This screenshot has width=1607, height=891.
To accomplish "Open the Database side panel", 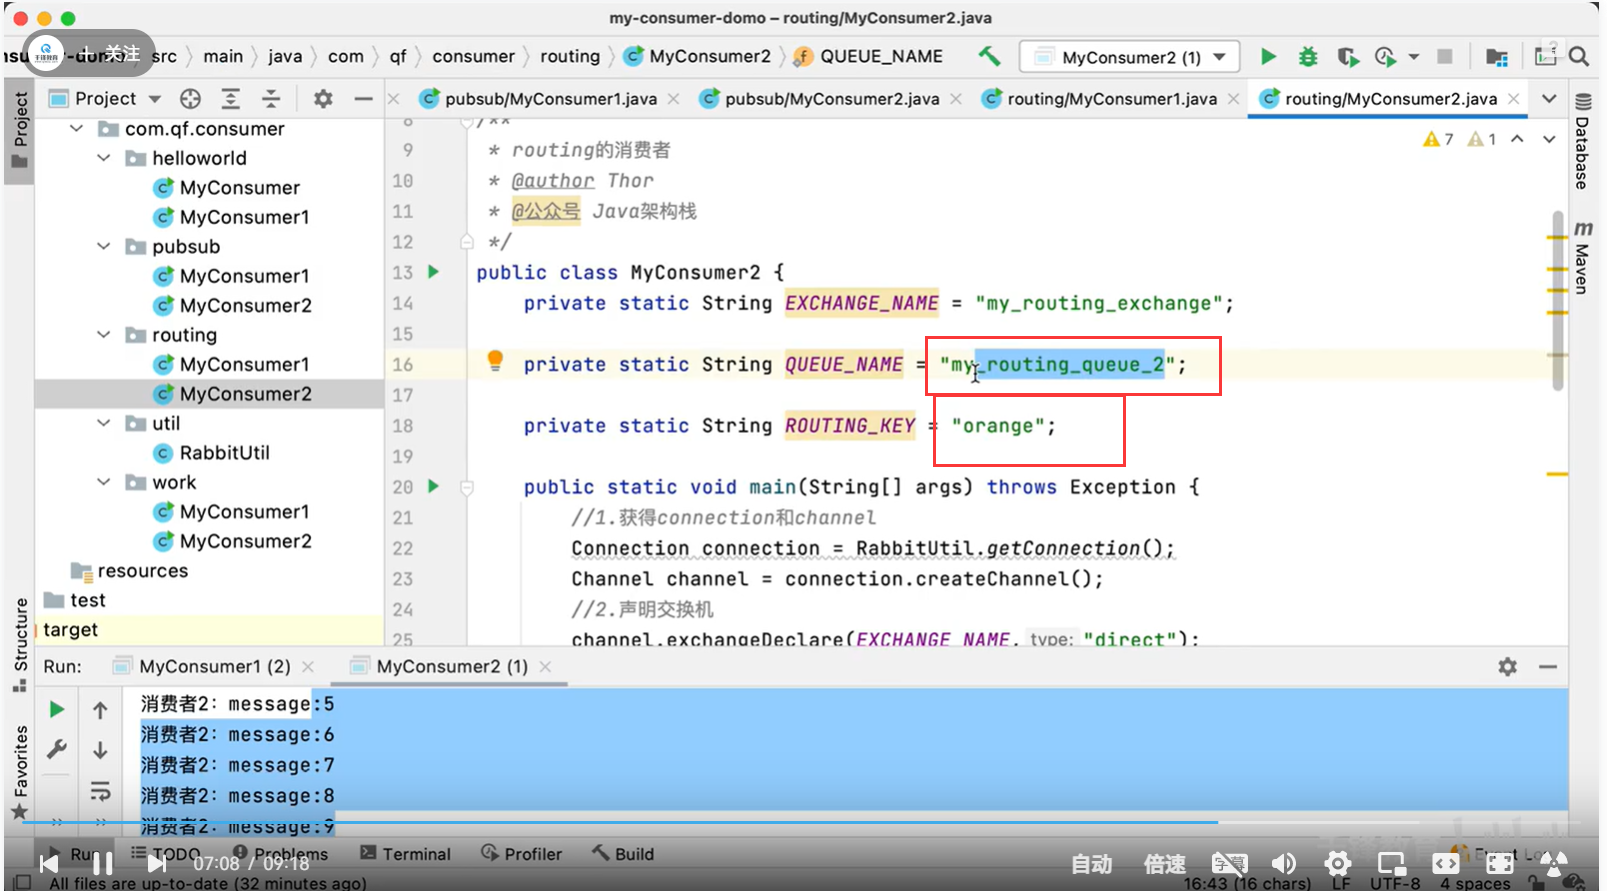I will [x=1583, y=141].
